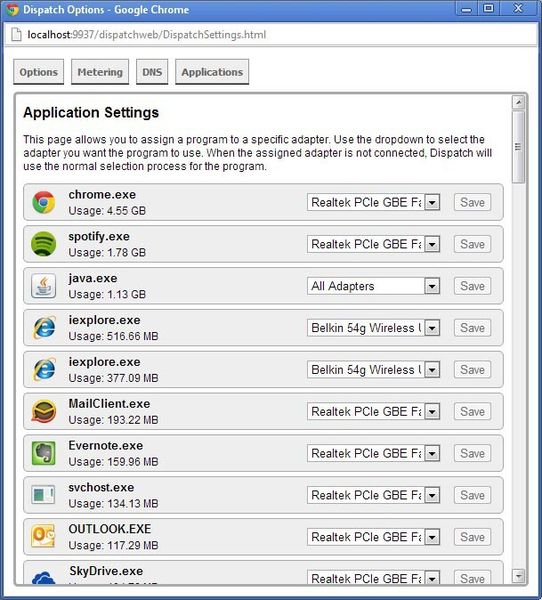Open the Belkin adapter dropdown for the first iexplore.exe (516.66 MB)

(373, 328)
